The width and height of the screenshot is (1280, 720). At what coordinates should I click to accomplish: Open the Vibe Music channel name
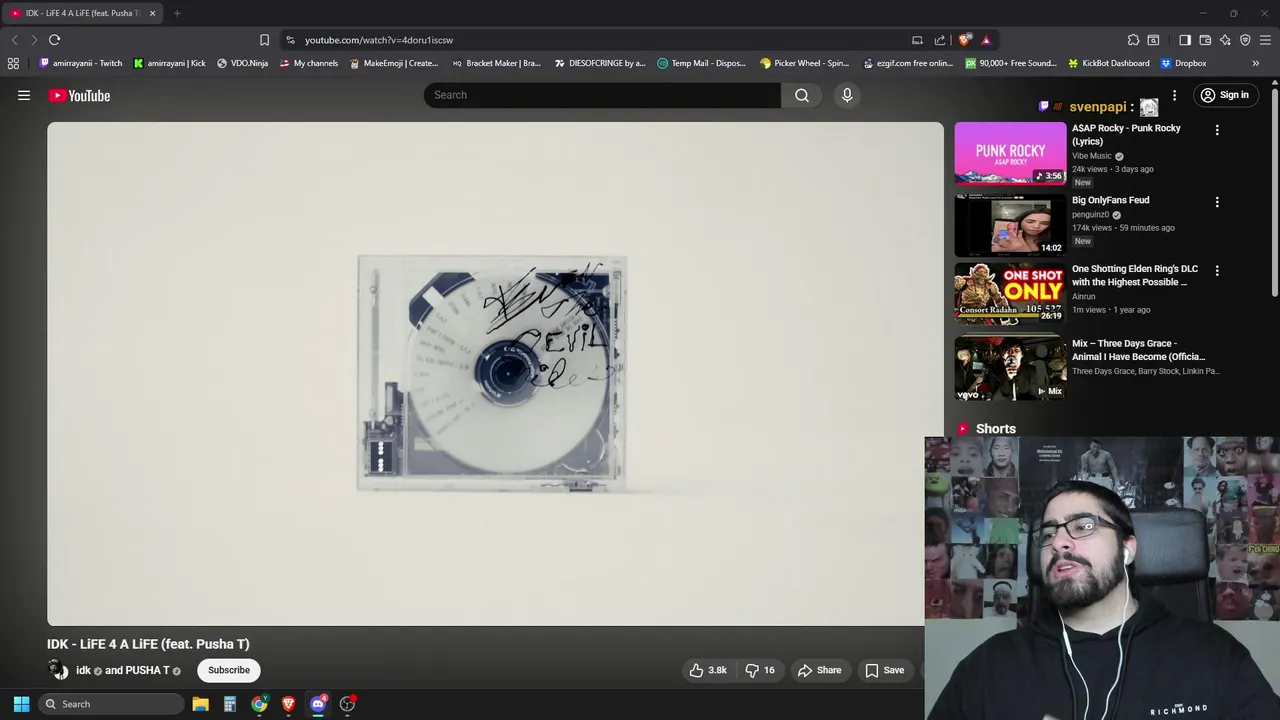pyautogui.click(x=1092, y=156)
